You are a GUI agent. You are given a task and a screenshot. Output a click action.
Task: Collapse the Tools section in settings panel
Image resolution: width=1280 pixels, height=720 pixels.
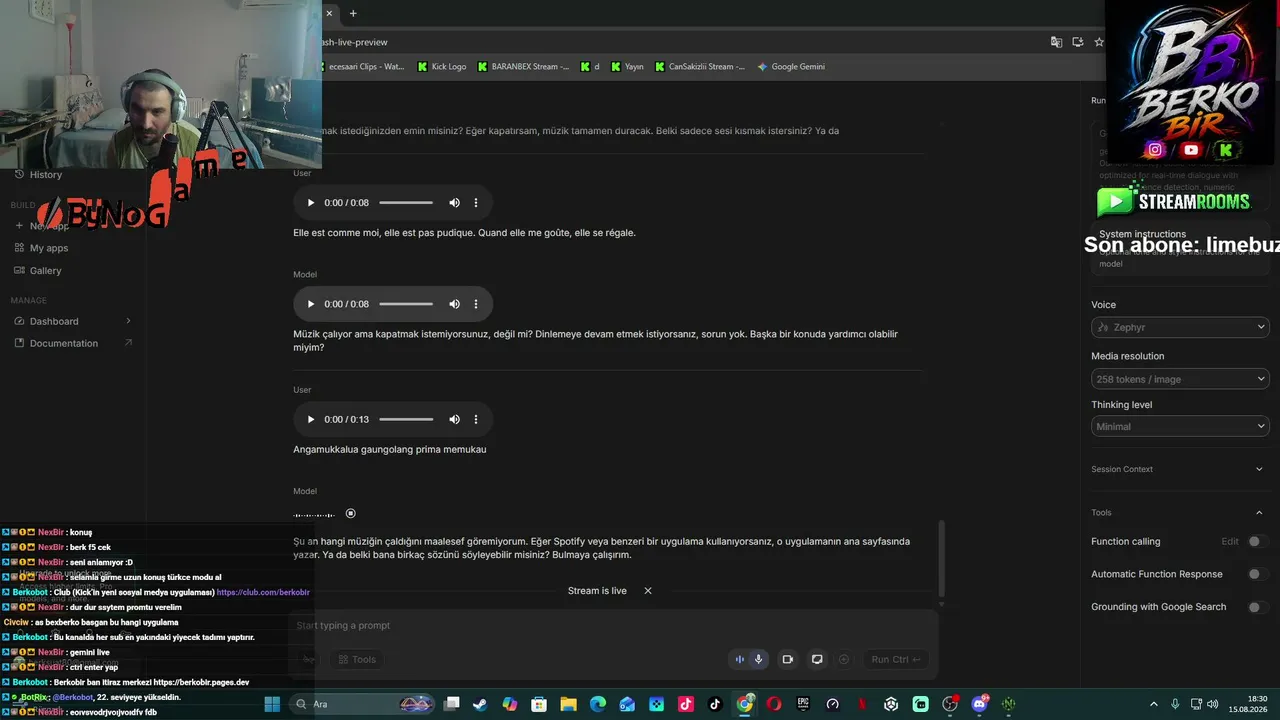[x=1259, y=513]
